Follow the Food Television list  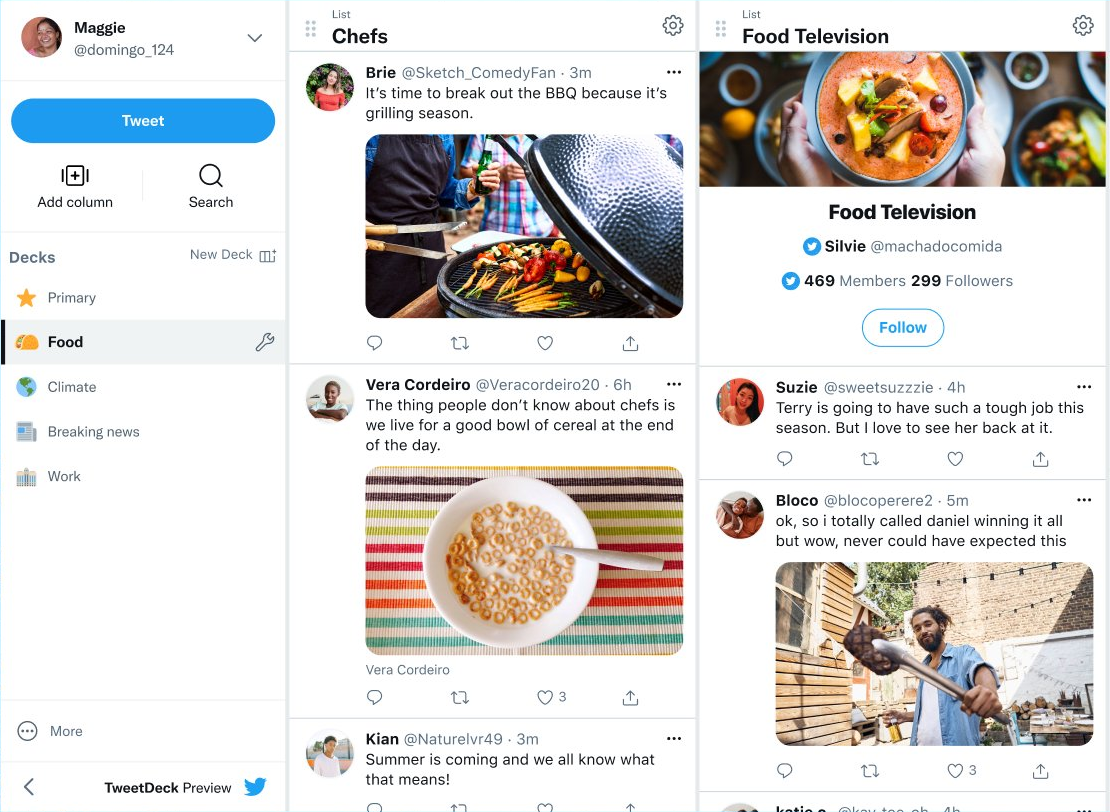click(902, 327)
